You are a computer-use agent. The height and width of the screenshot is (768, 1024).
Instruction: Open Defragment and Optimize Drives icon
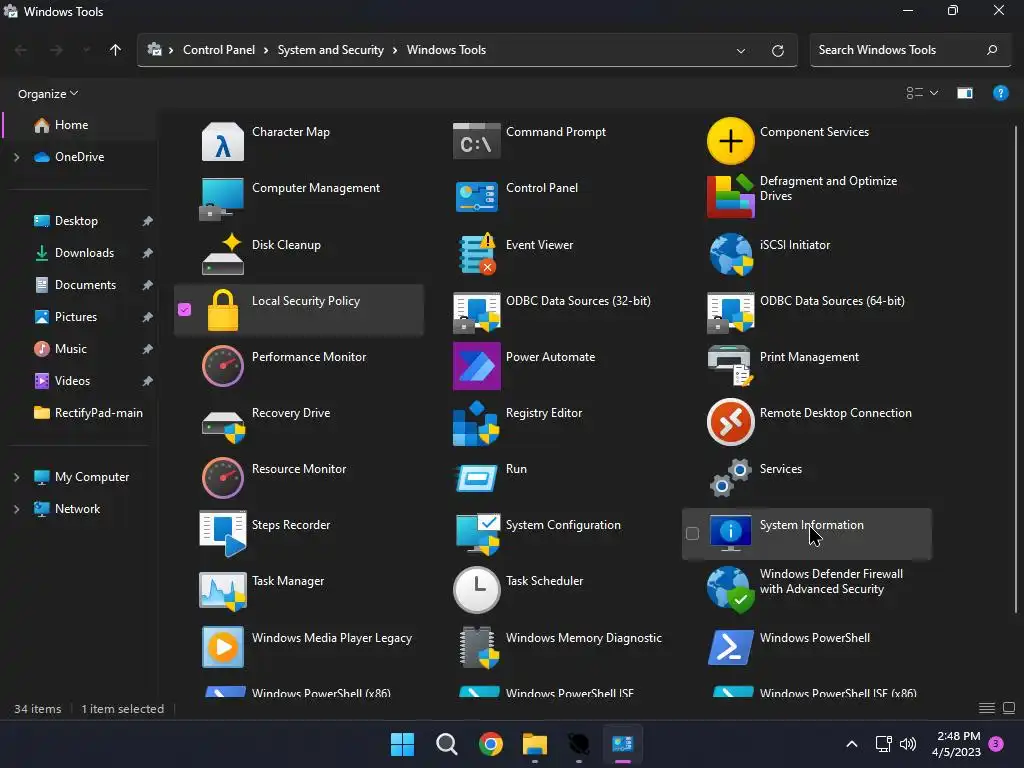coord(730,197)
